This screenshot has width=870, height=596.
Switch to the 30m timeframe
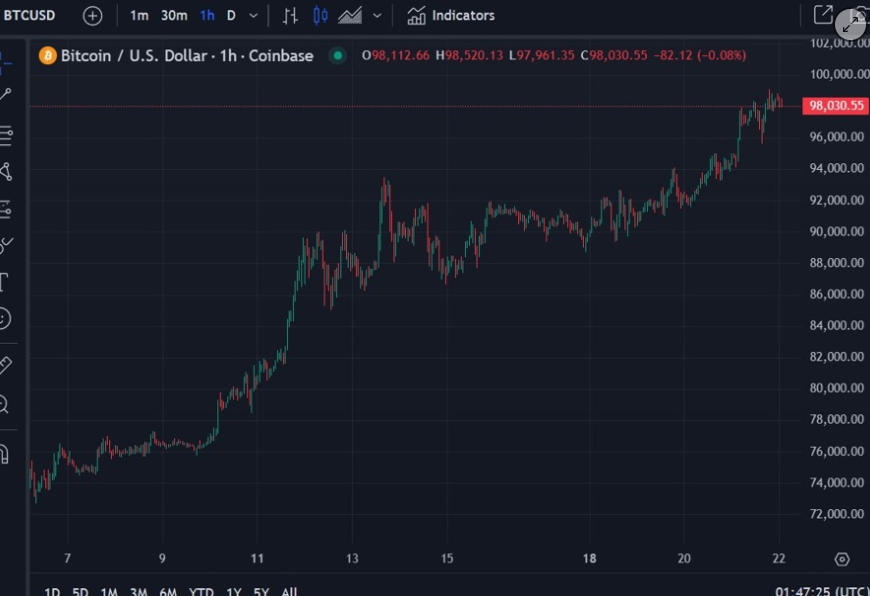click(174, 16)
